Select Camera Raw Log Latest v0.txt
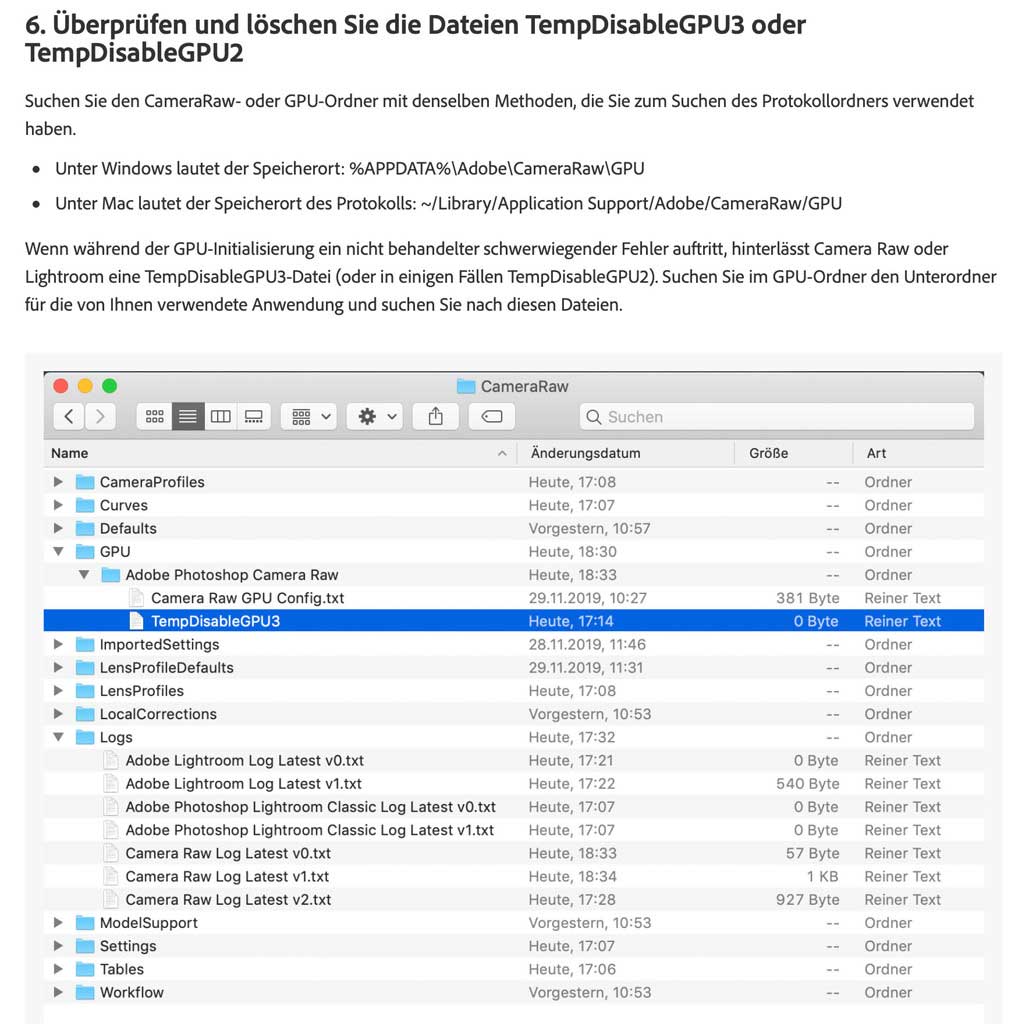 pos(228,853)
